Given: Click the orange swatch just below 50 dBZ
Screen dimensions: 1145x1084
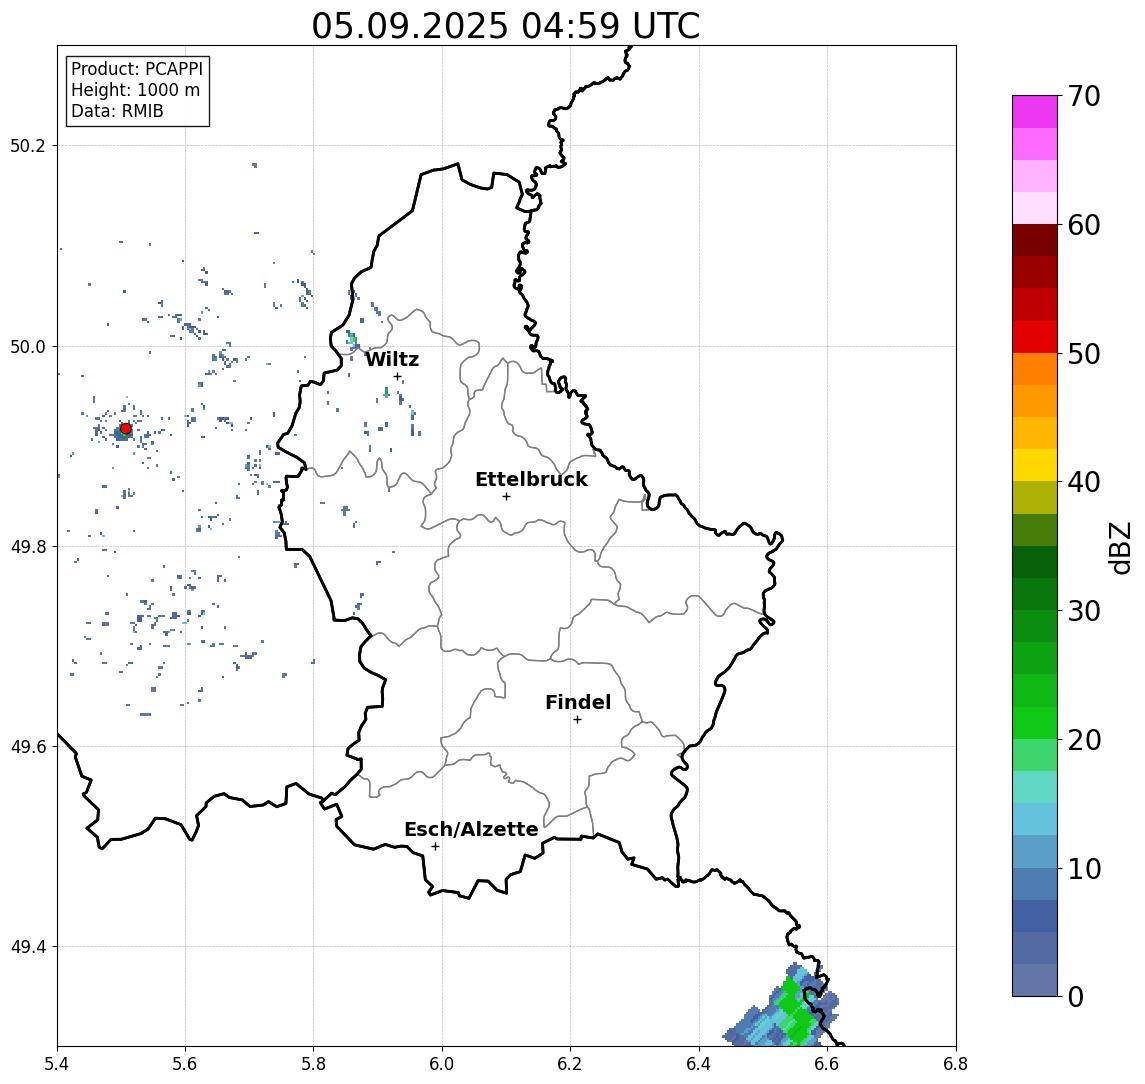Looking at the screenshot, I should coord(1035,369).
